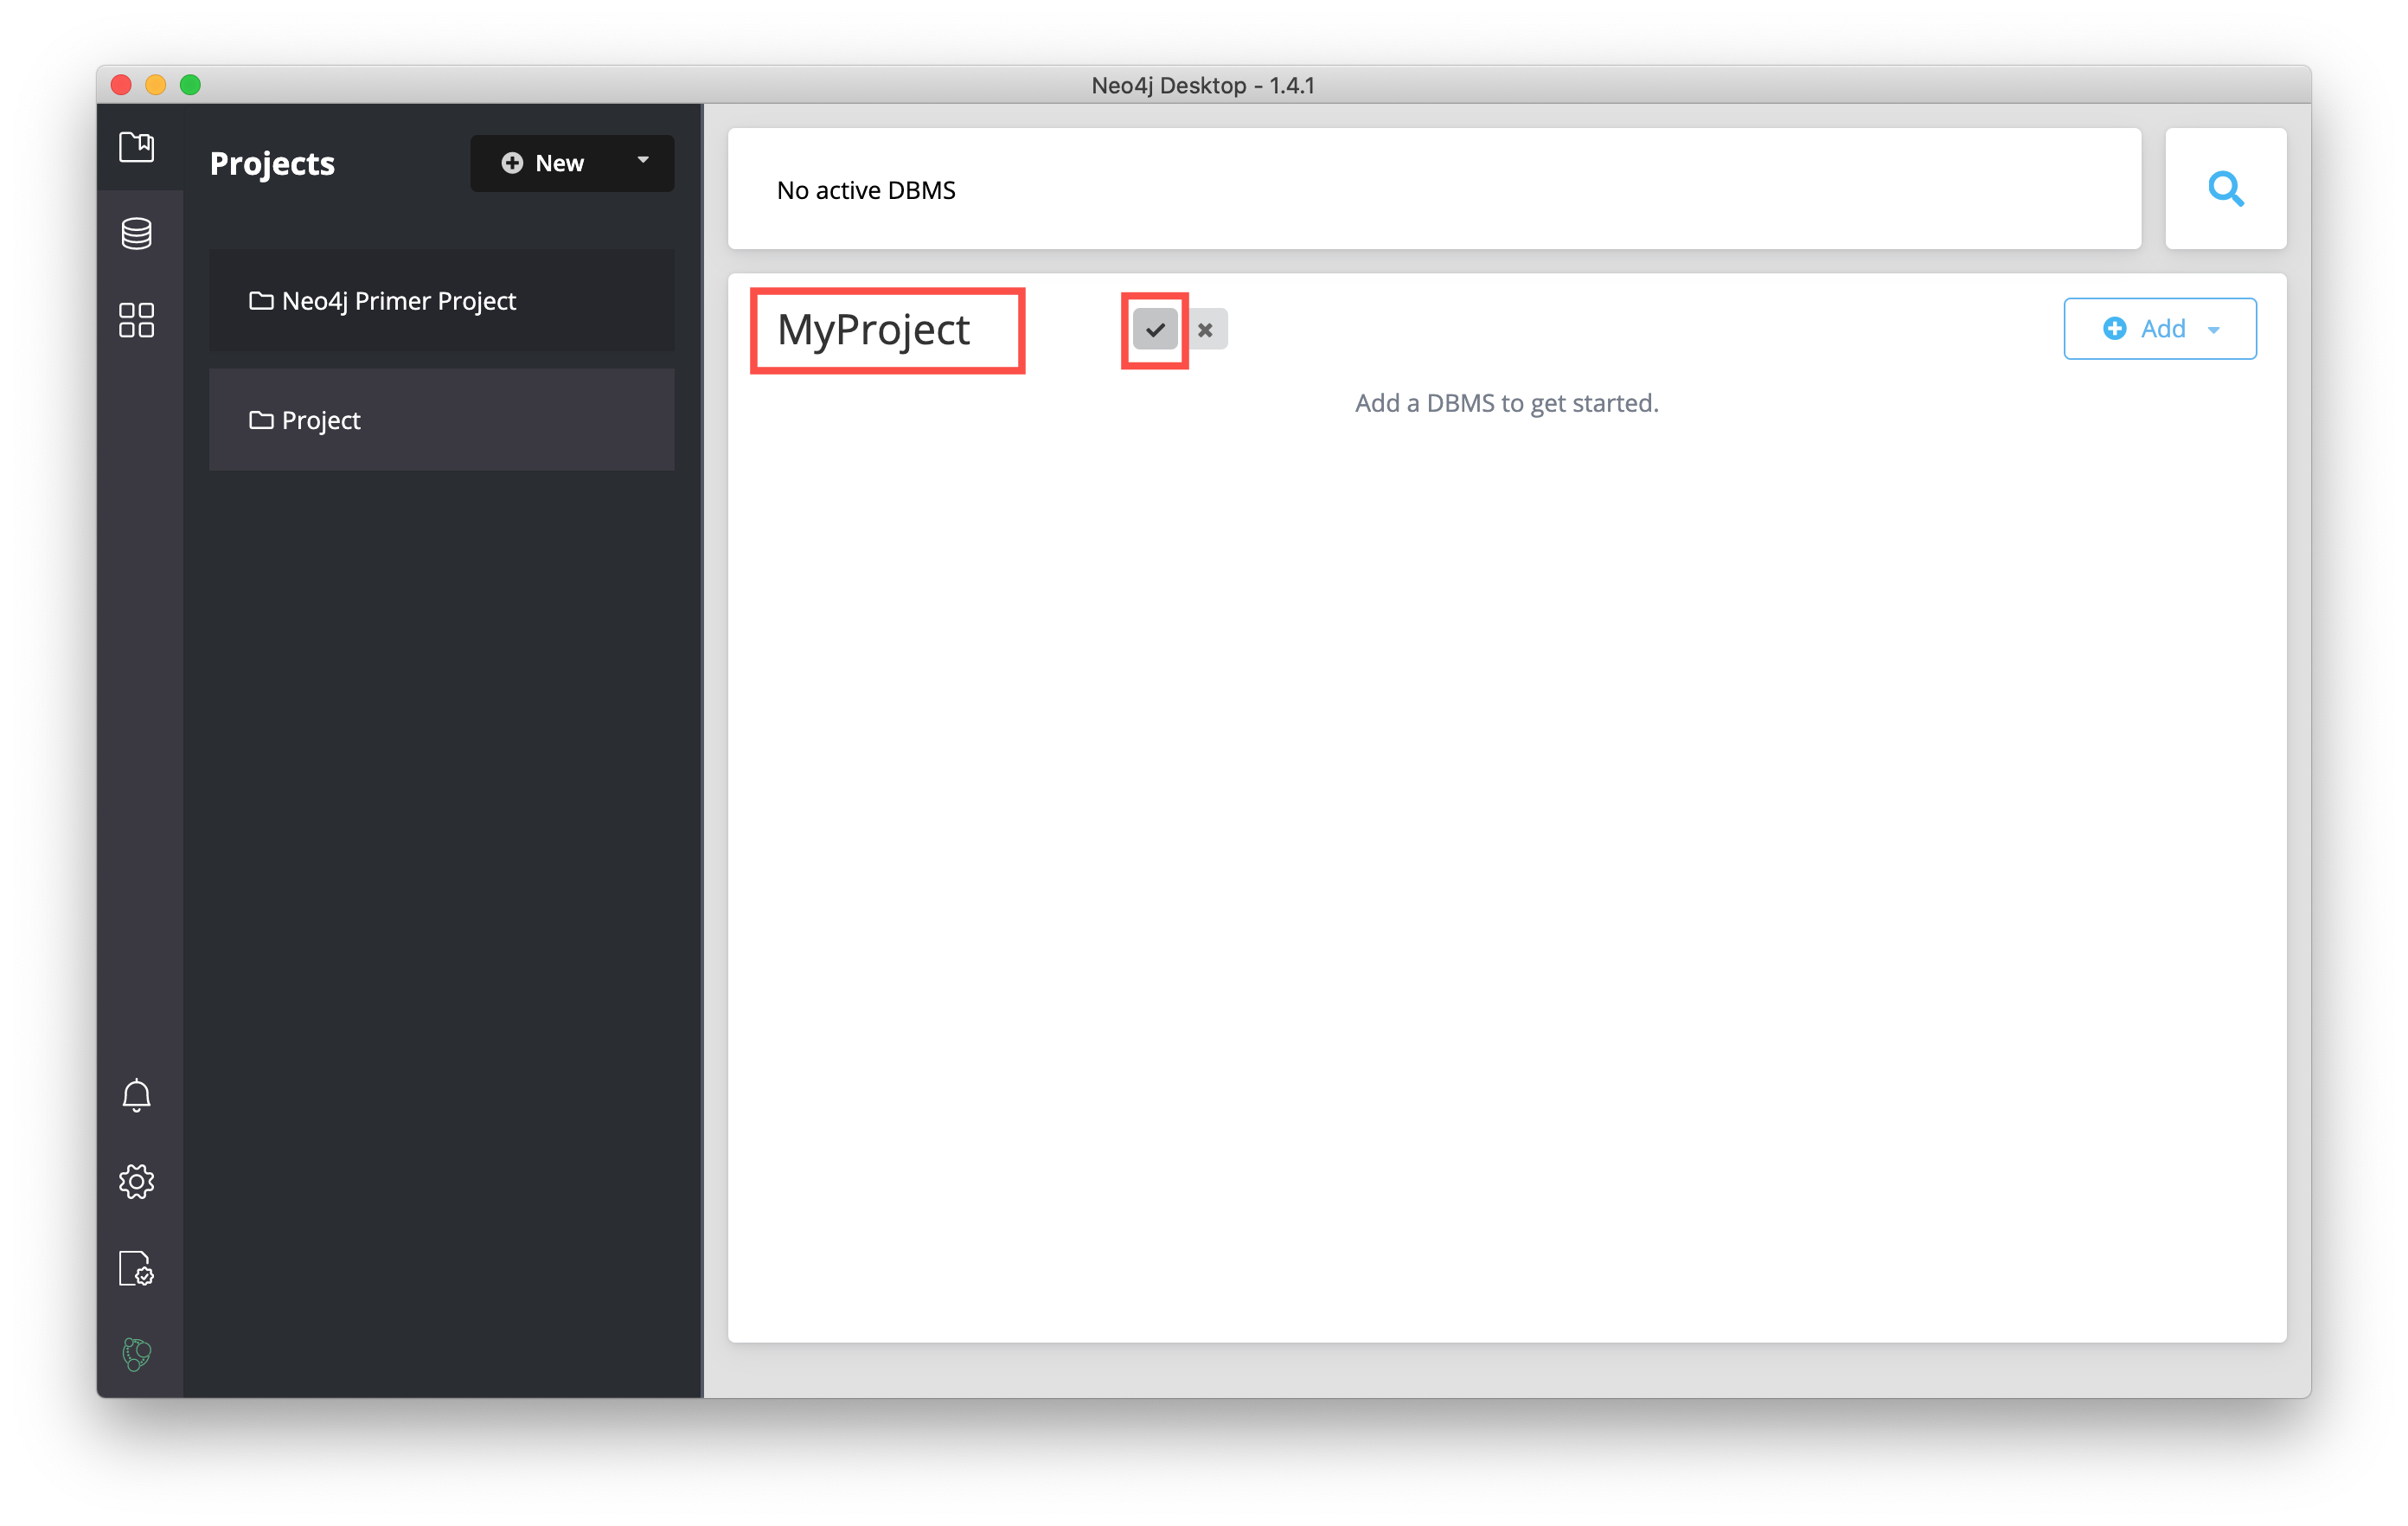Viewport: 2408px width, 1526px height.
Task: Select Project item in sidebar
Action: pos(442,418)
